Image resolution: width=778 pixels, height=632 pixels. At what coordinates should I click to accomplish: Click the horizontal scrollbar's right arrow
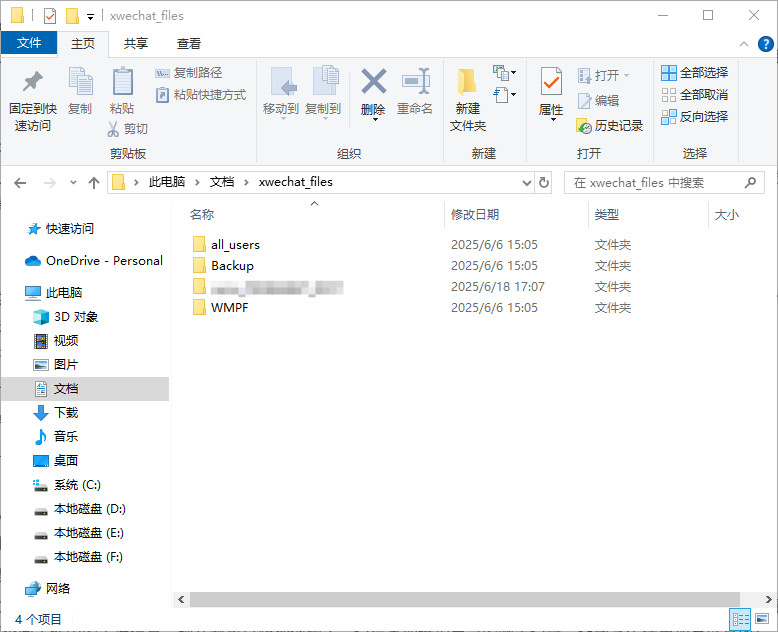769,599
